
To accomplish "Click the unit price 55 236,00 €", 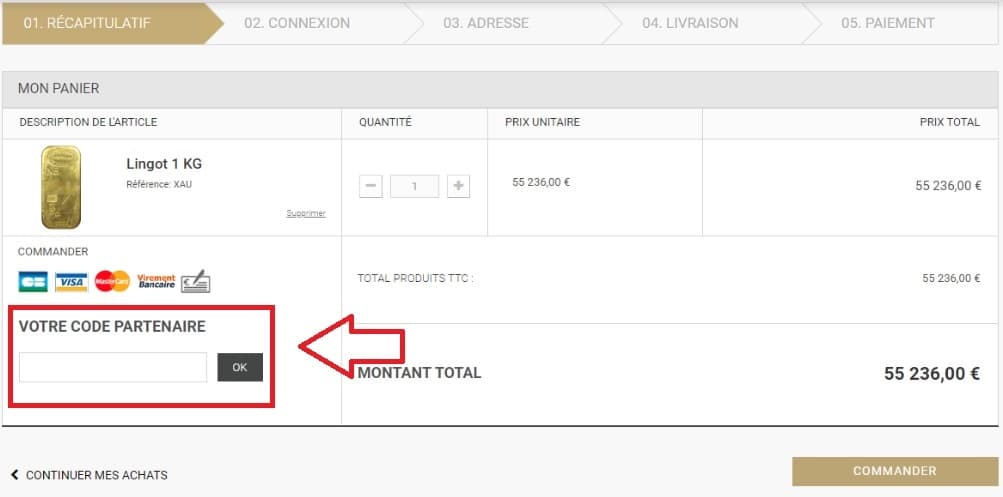I will pos(541,182).
